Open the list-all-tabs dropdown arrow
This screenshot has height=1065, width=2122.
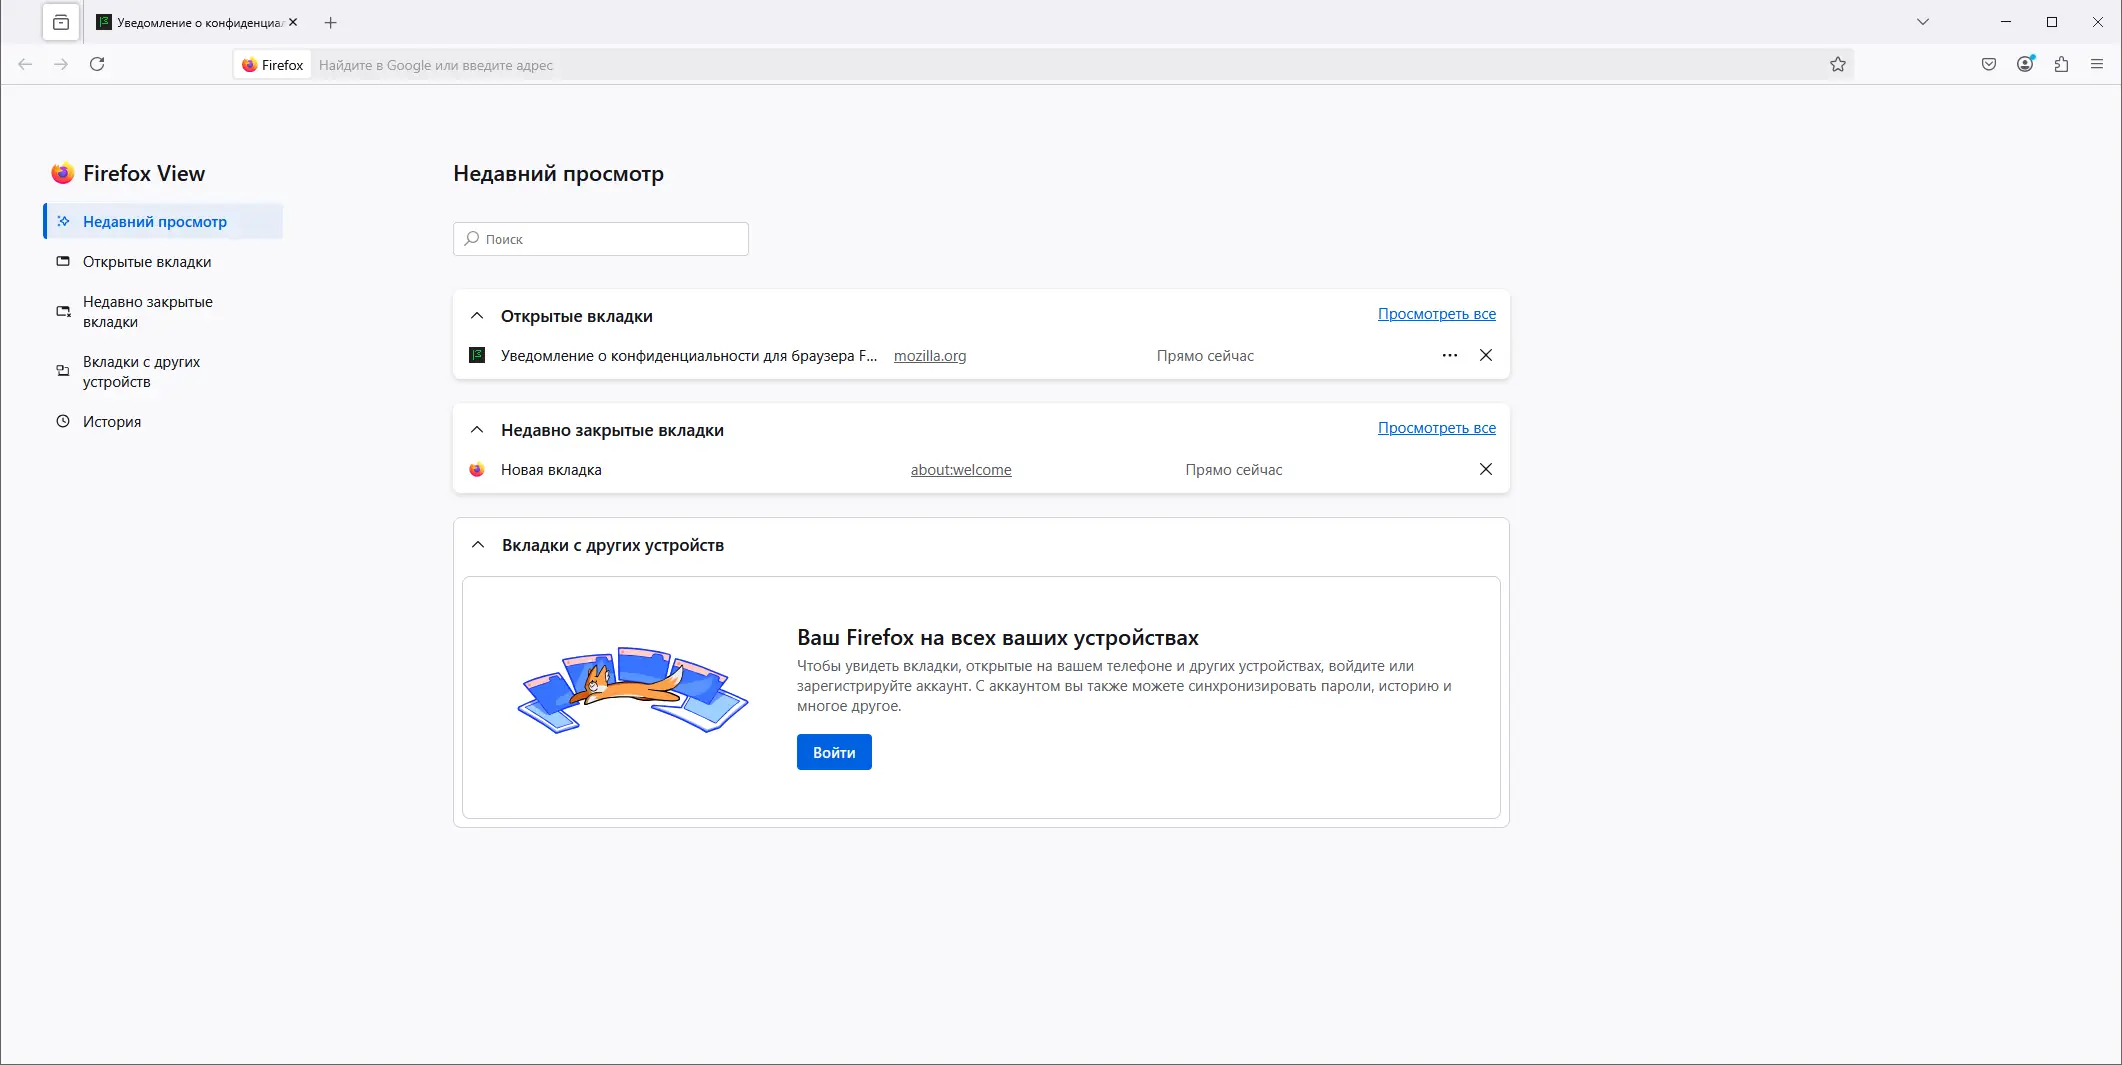[1922, 21]
